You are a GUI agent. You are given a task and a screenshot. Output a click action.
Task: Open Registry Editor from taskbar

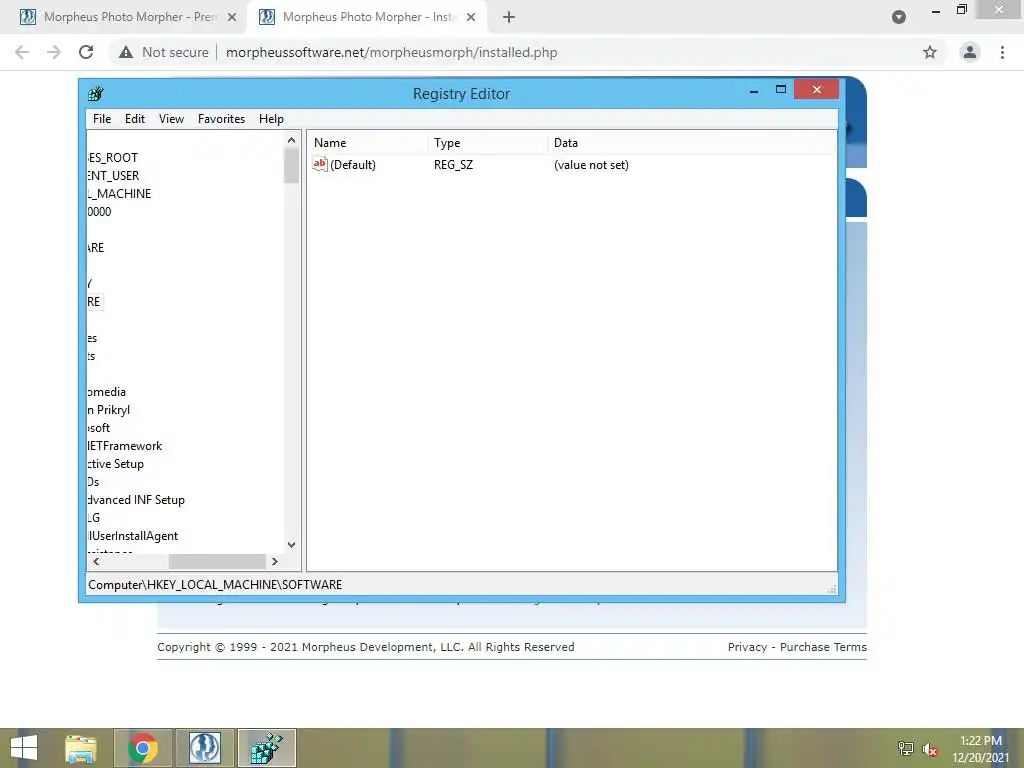266,748
